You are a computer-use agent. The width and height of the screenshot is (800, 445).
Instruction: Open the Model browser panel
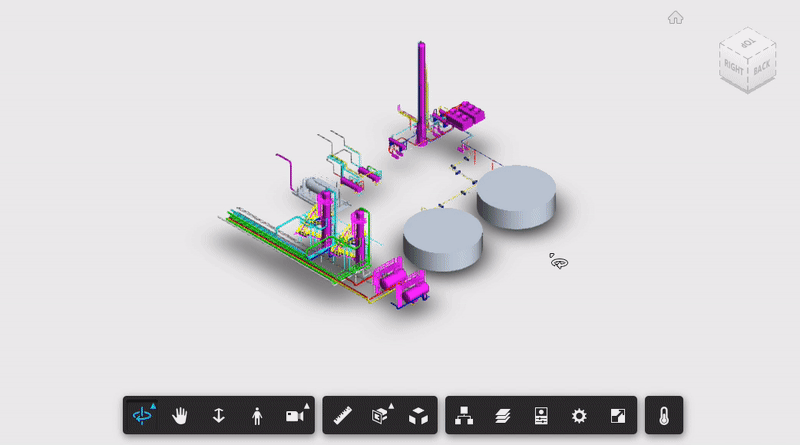tap(464, 416)
